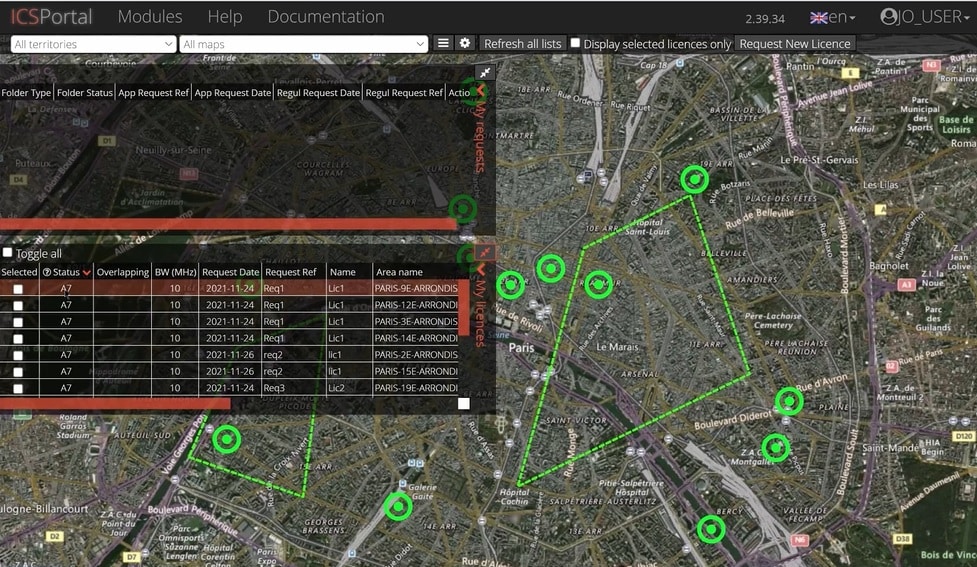Sort licences by Overlapping column header
This screenshot has width=977, height=567.
click(123, 272)
